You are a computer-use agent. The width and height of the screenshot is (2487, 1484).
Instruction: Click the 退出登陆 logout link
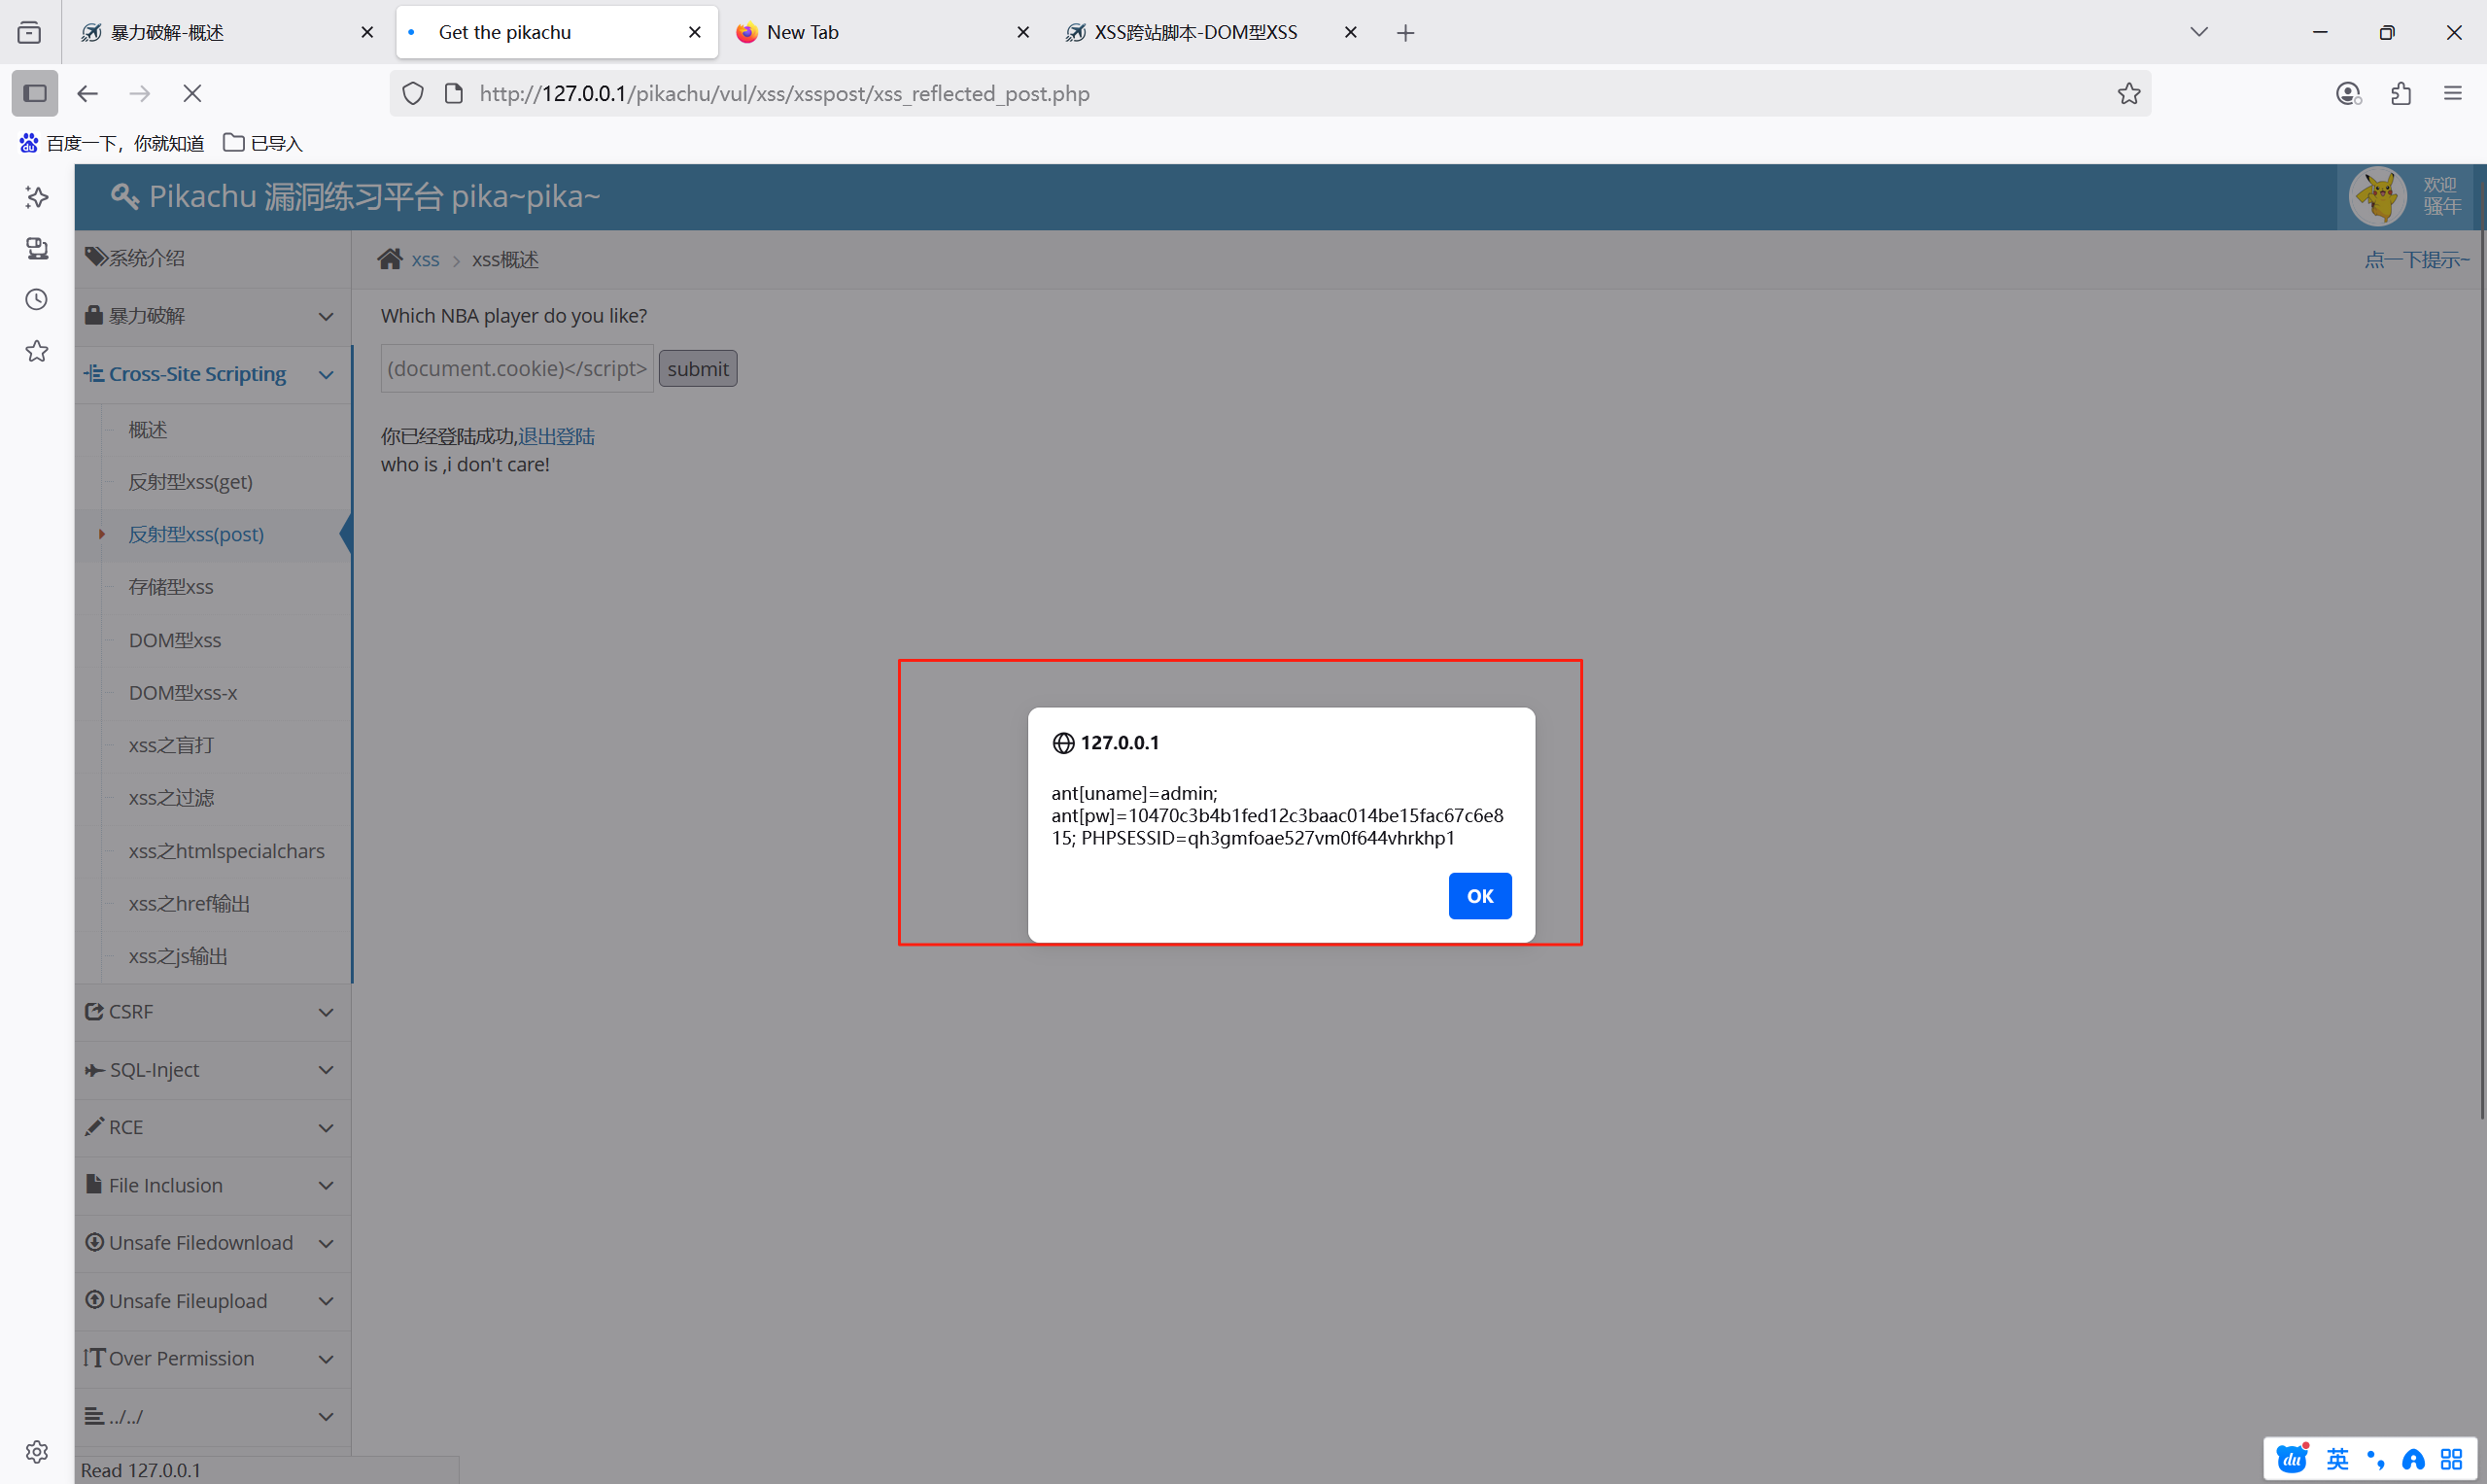(x=556, y=437)
